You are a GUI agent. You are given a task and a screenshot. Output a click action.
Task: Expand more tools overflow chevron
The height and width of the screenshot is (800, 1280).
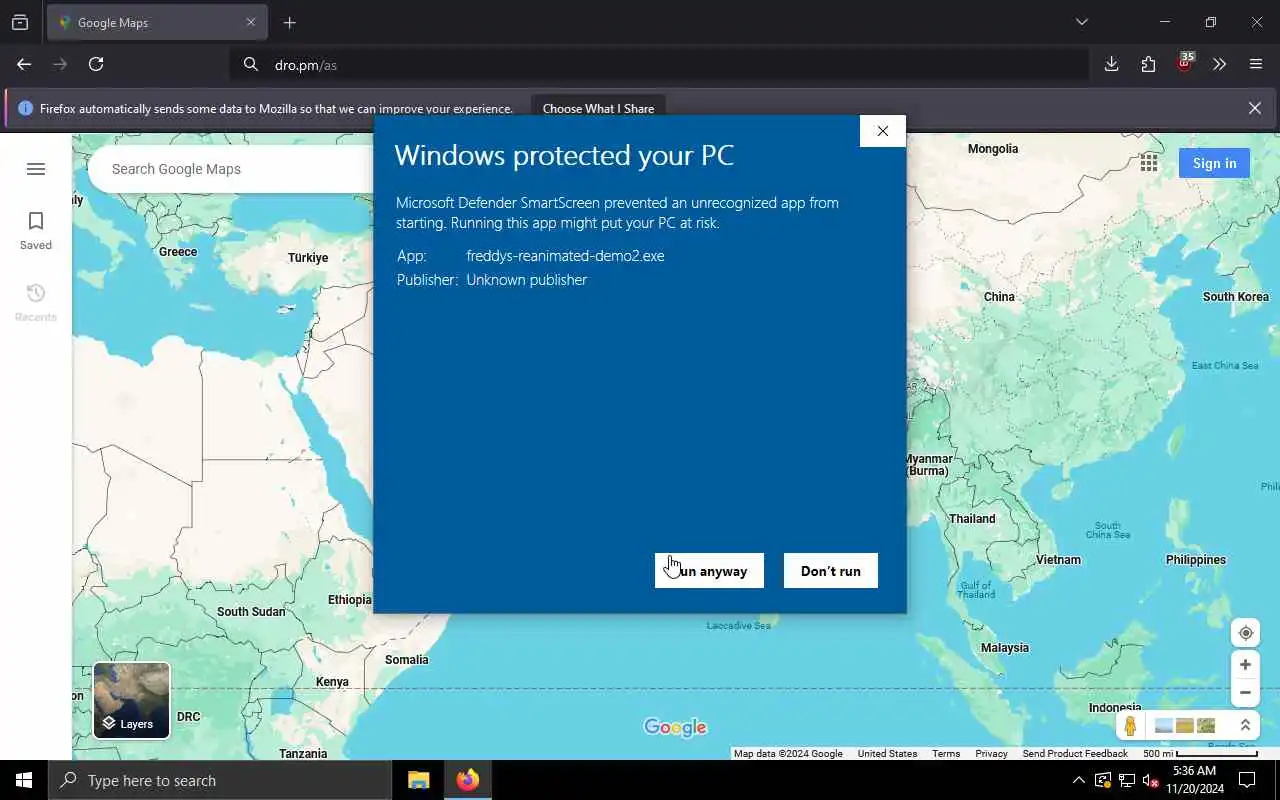pos(1220,64)
